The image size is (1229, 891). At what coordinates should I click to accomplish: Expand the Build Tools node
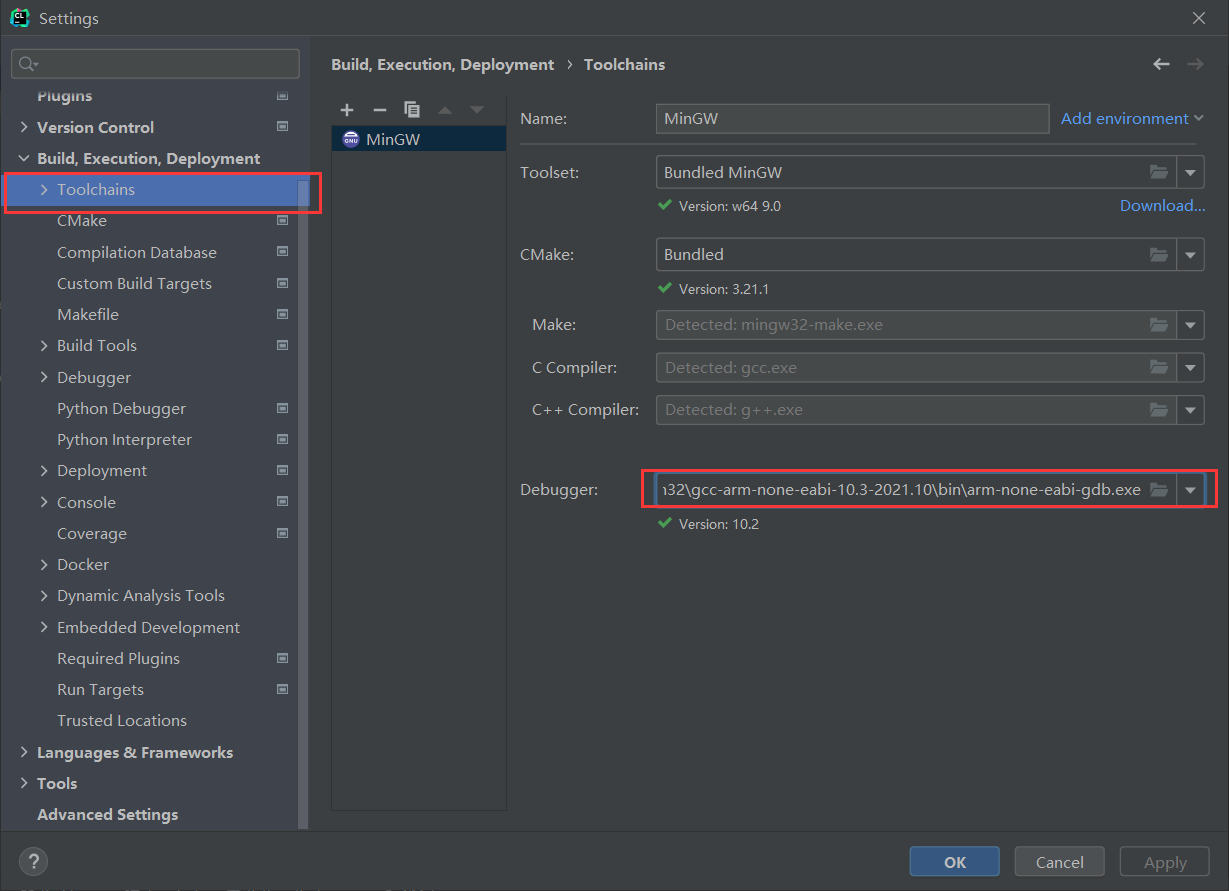click(44, 345)
